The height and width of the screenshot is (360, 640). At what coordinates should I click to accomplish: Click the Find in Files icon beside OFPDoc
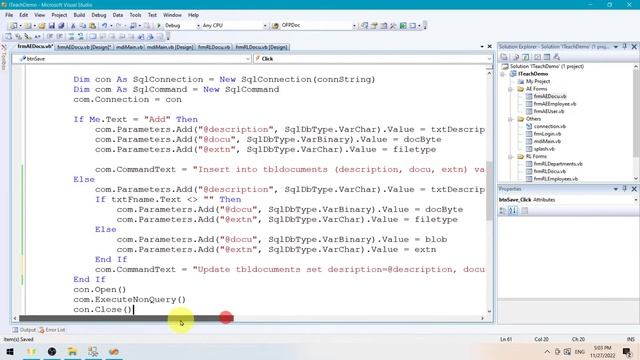pyautogui.click(x=276, y=26)
